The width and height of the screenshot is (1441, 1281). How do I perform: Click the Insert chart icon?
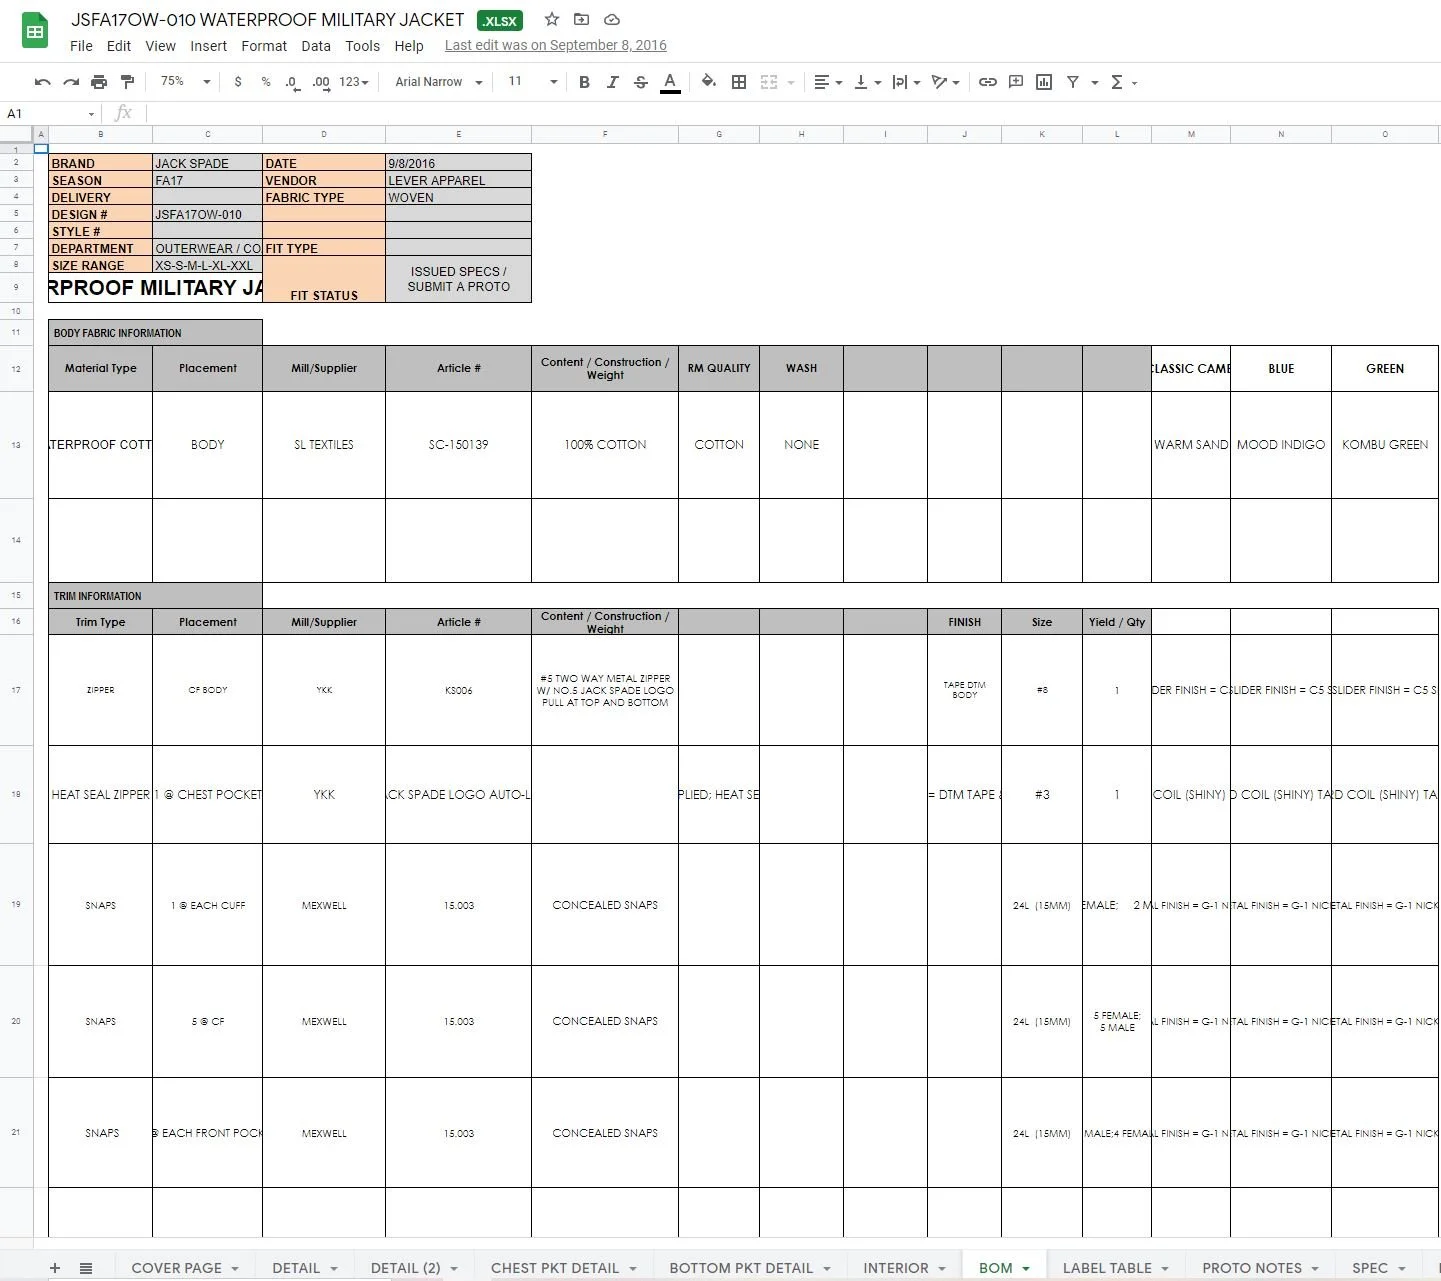click(1044, 82)
